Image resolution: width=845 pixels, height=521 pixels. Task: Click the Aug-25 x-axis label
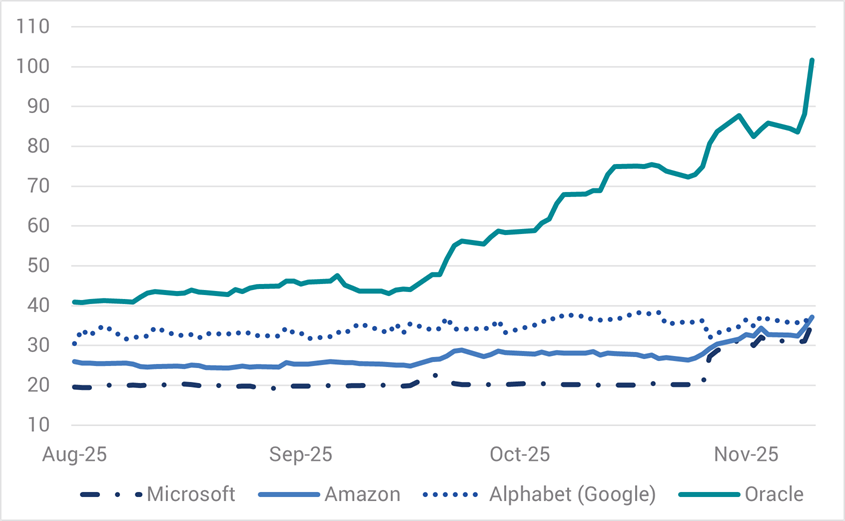point(73,454)
